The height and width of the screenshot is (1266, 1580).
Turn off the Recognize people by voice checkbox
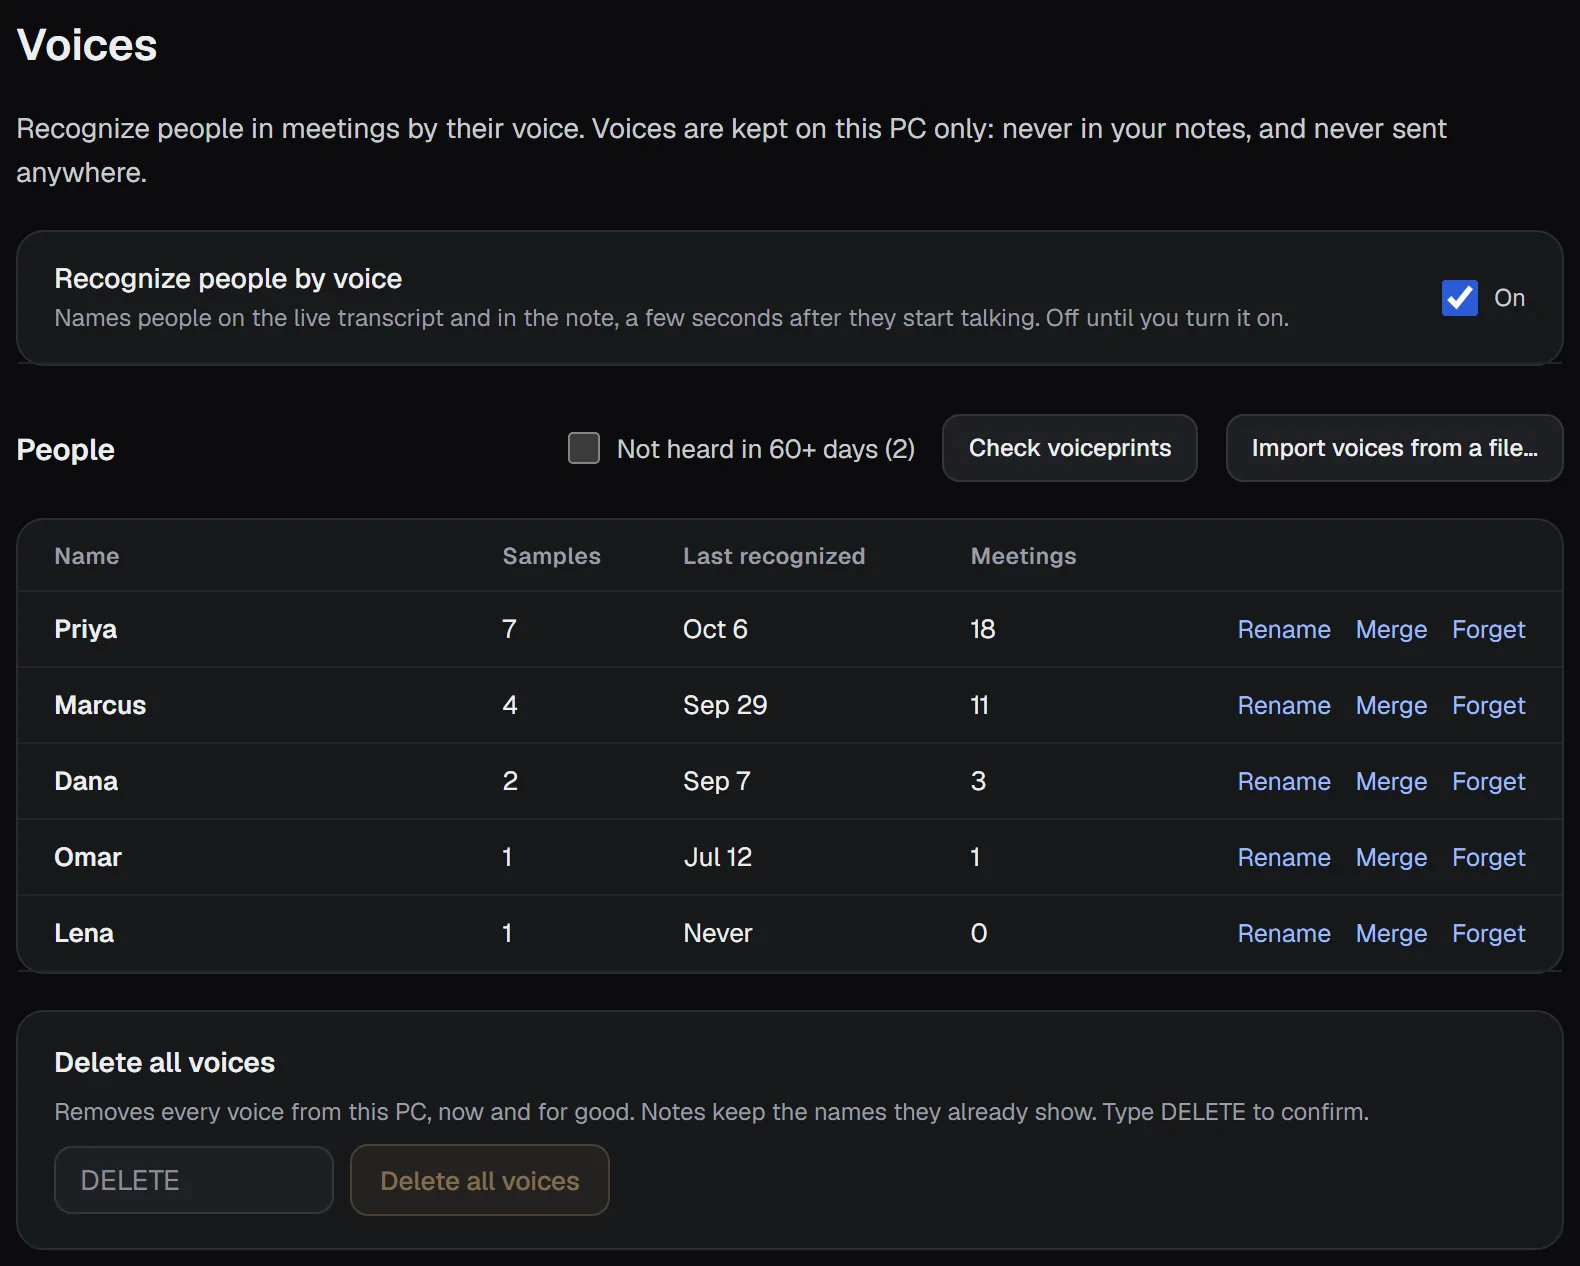point(1460,298)
